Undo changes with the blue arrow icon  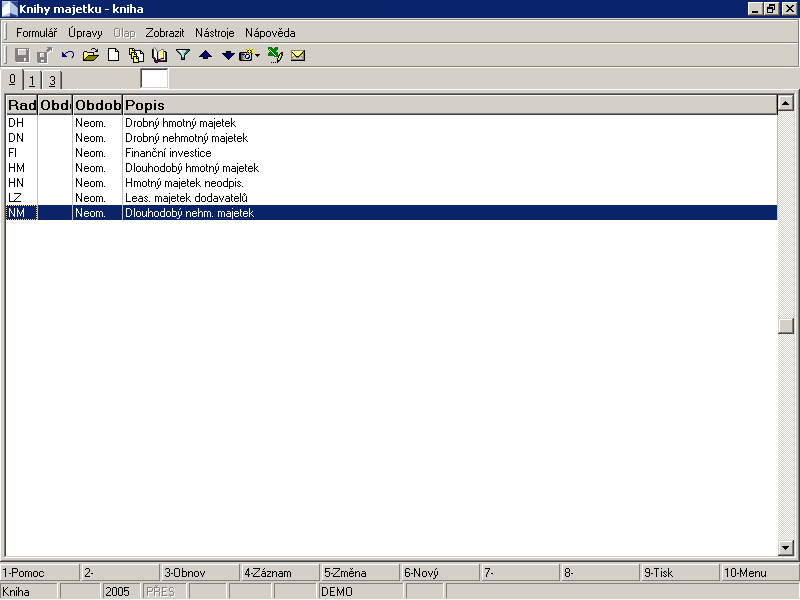coord(67,55)
